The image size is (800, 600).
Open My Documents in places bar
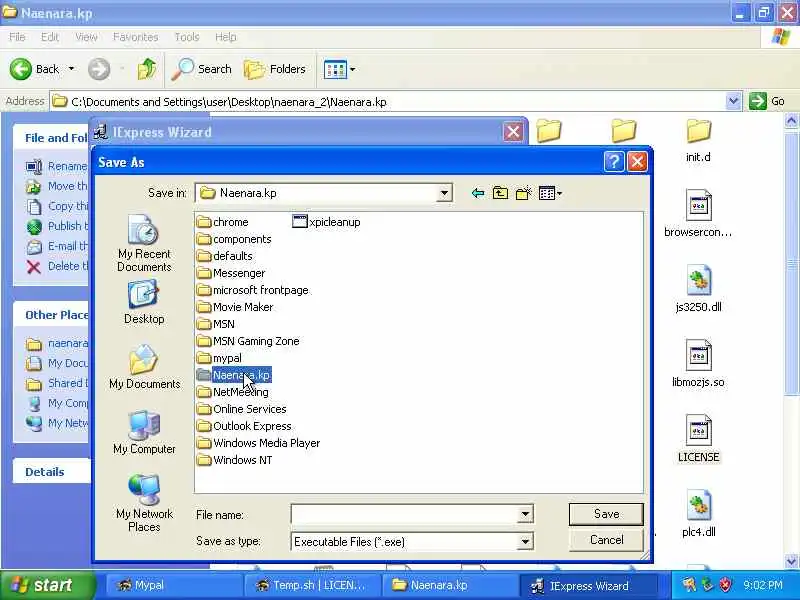click(144, 367)
